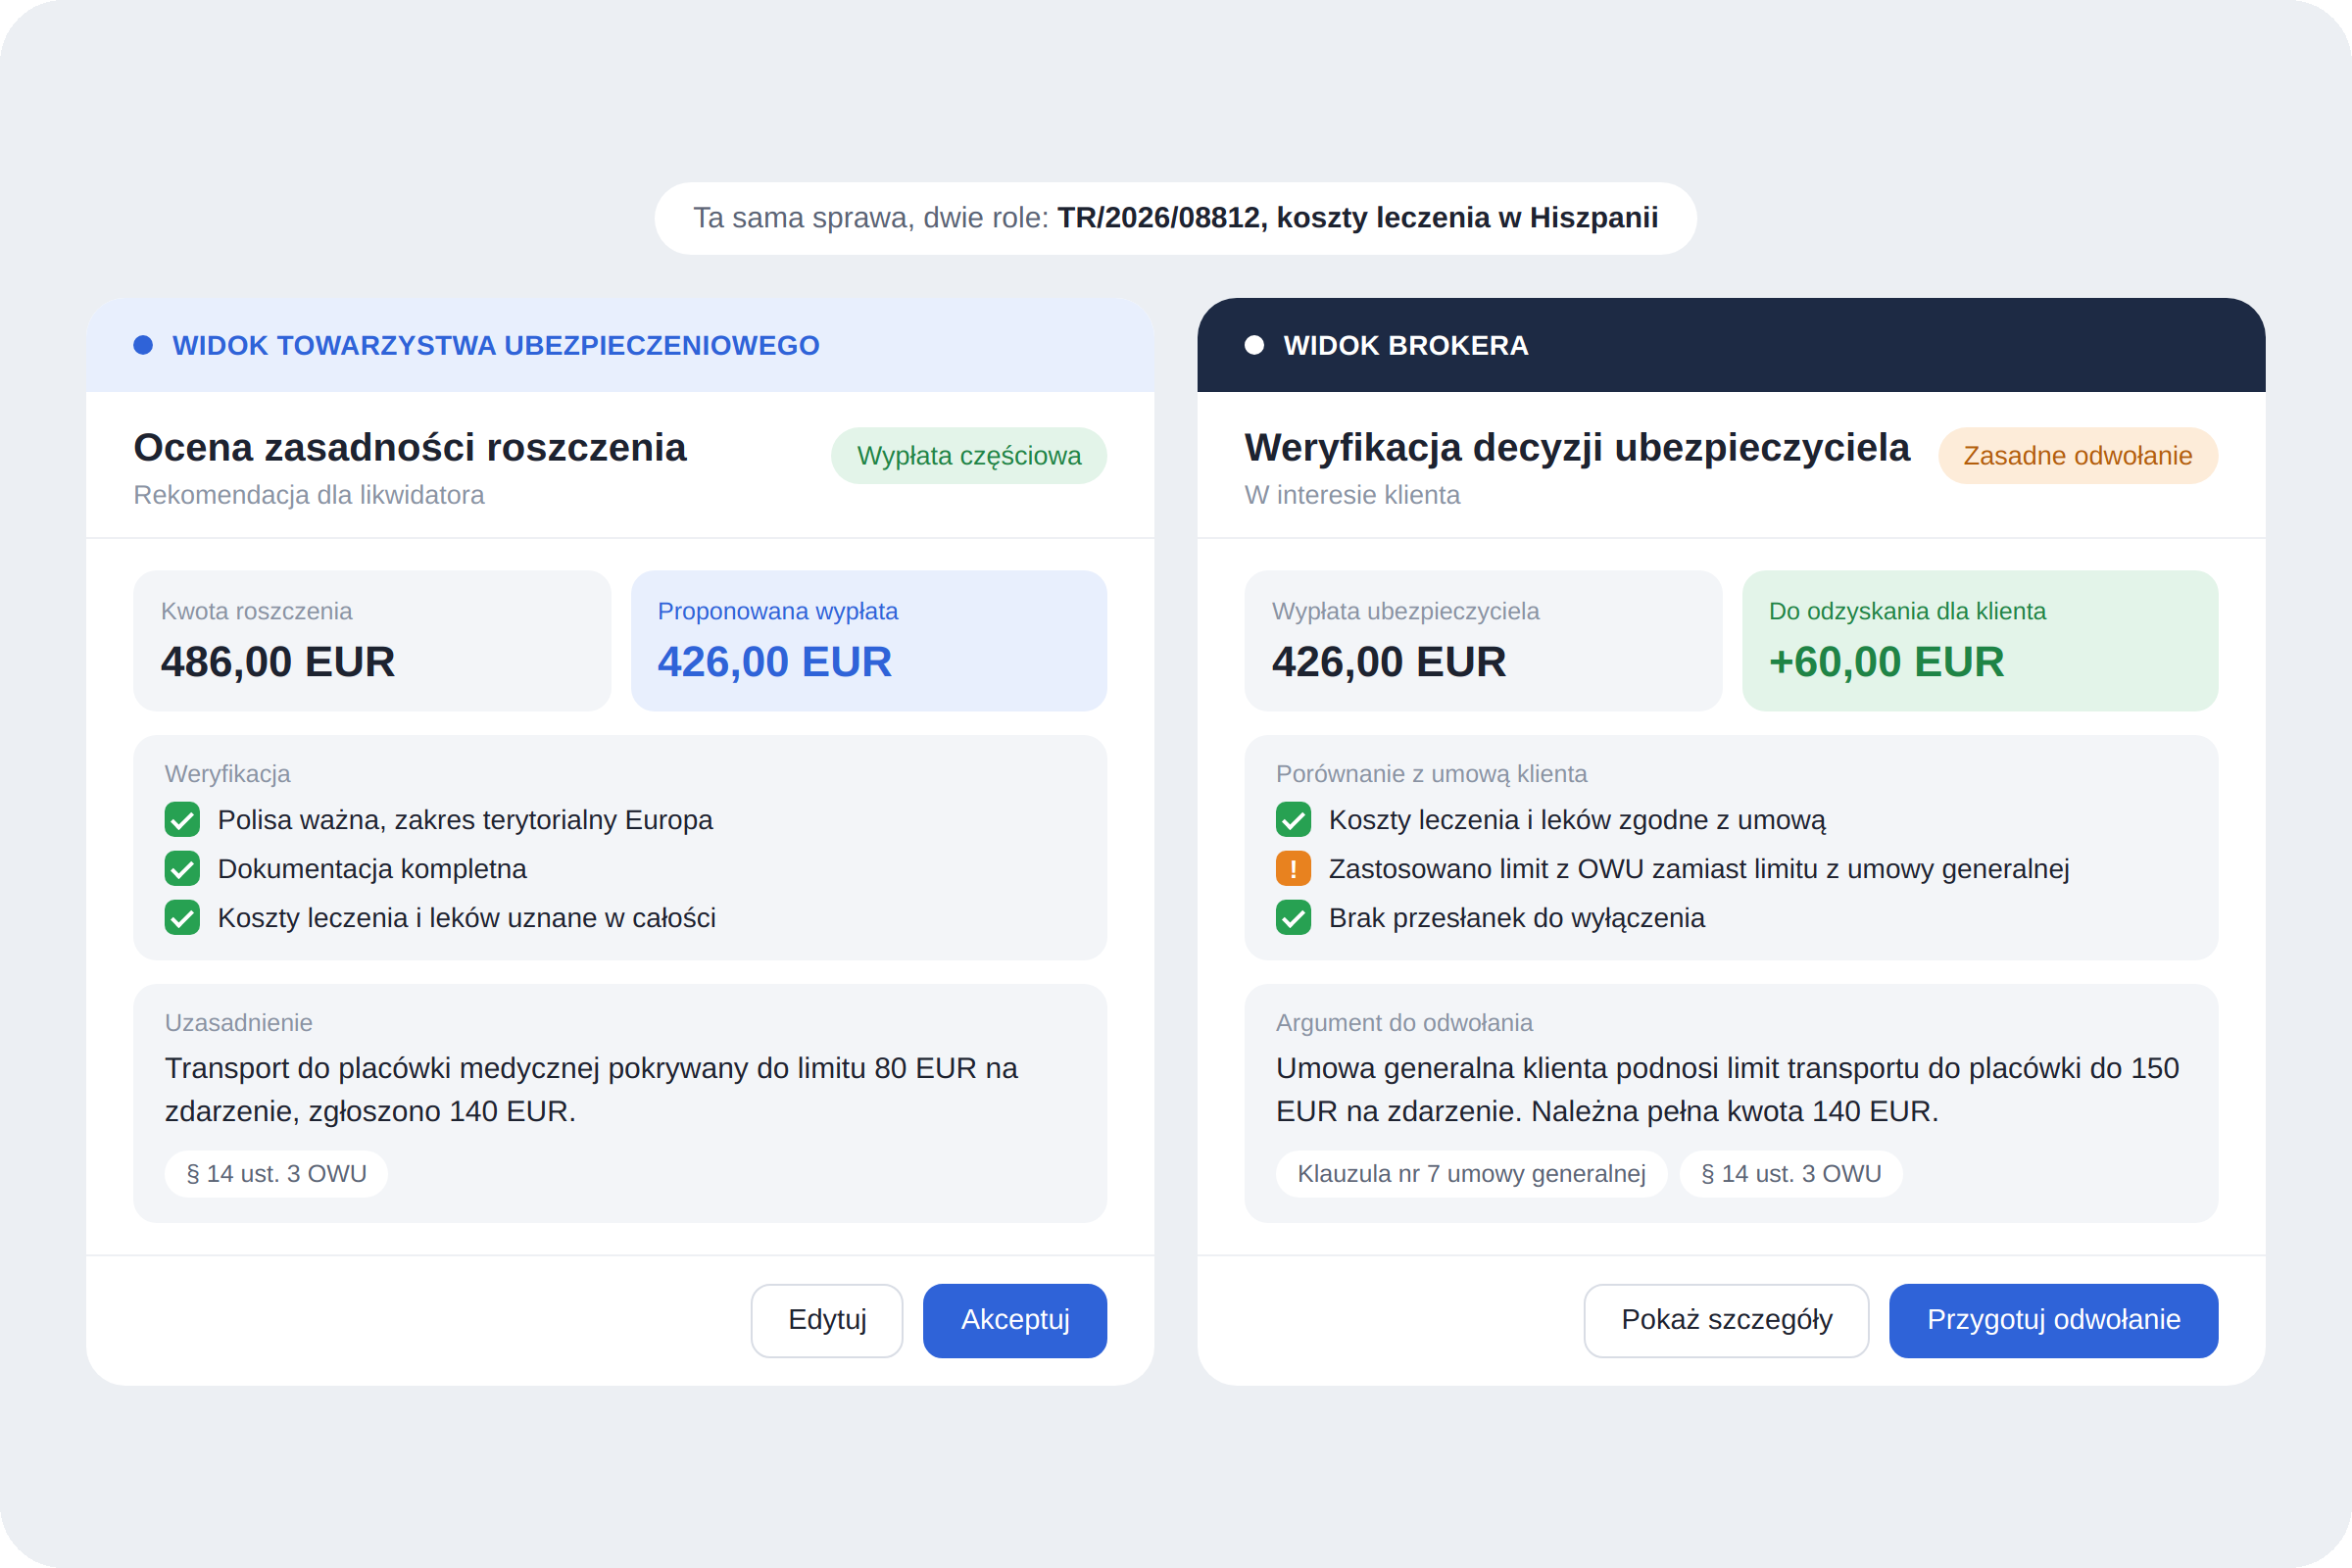Click text Zastosowano limit z OWU zamiast limitu
The image size is (2352, 1568).
click(x=1698, y=869)
